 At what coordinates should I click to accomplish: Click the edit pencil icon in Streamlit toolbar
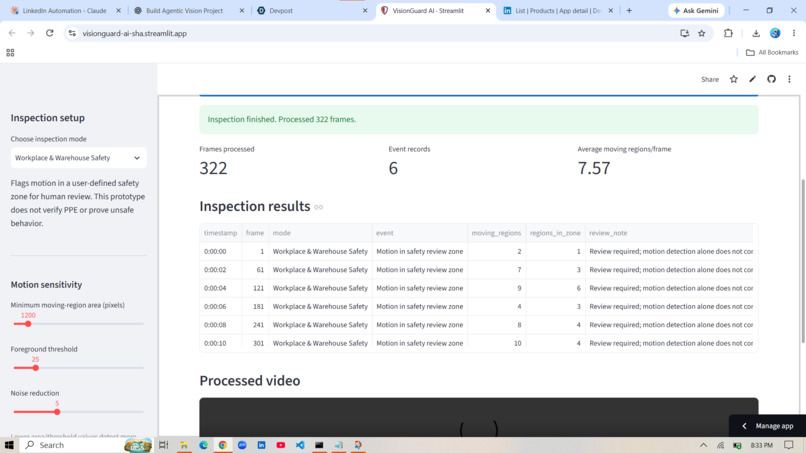(753, 79)
